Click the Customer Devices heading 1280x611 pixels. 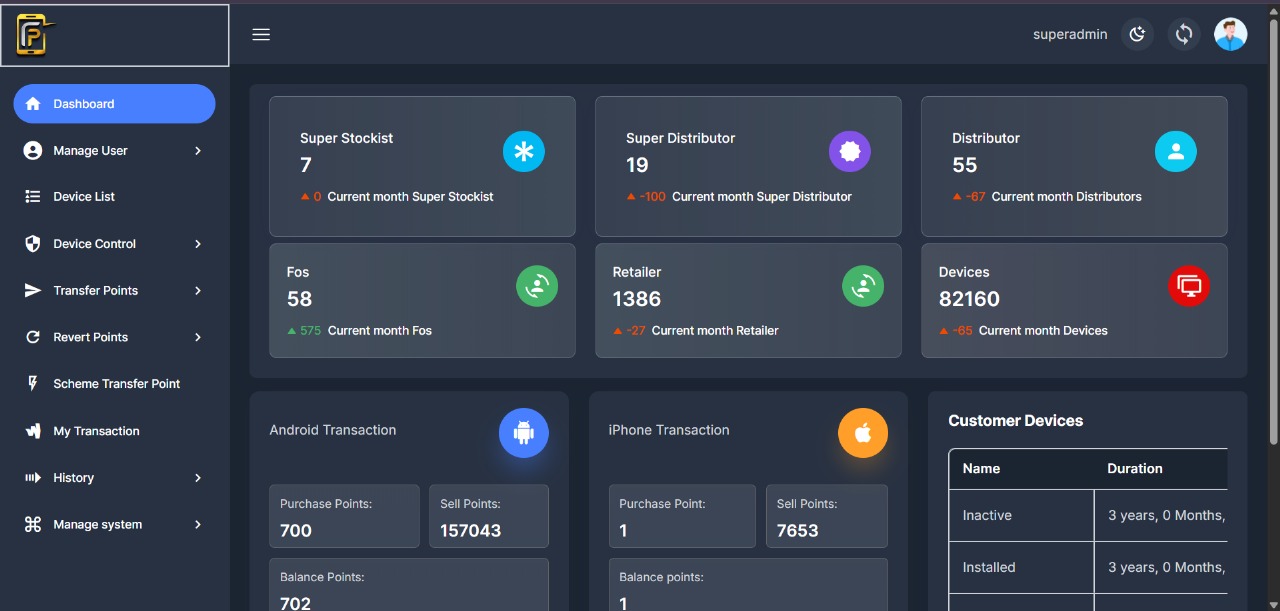(1016, 421)
